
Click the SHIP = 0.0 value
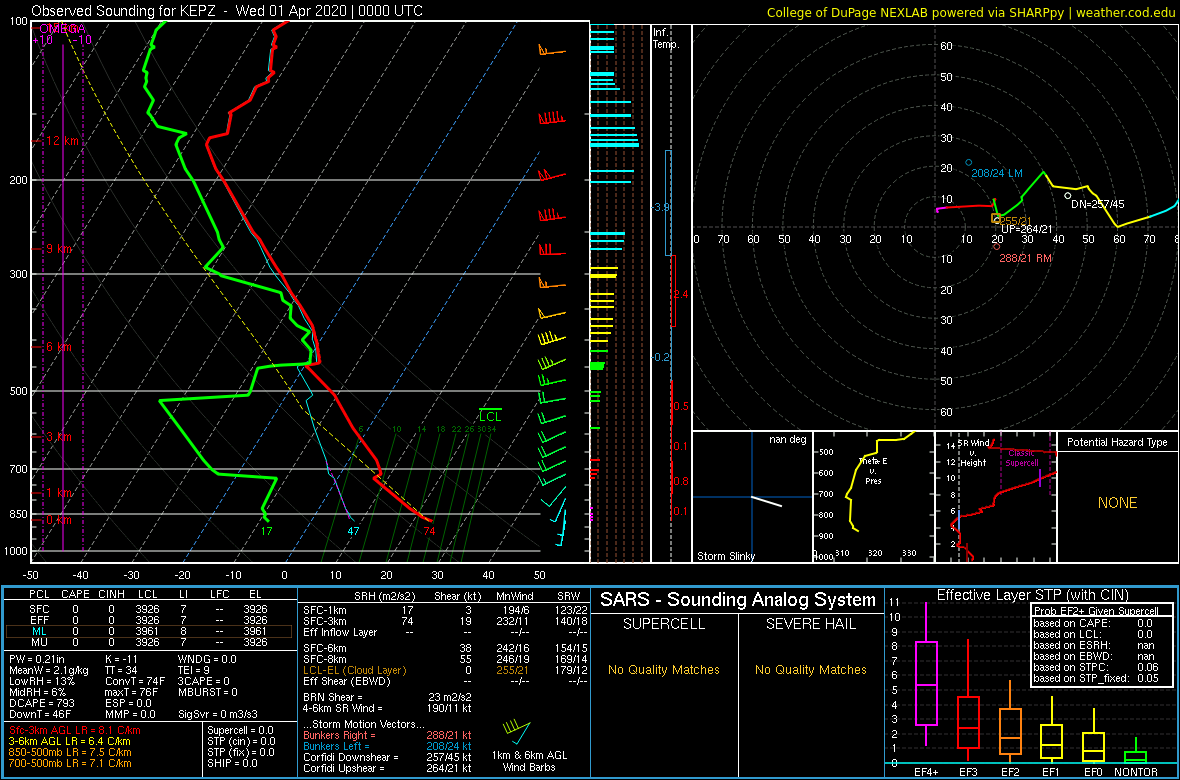point(231,763)
